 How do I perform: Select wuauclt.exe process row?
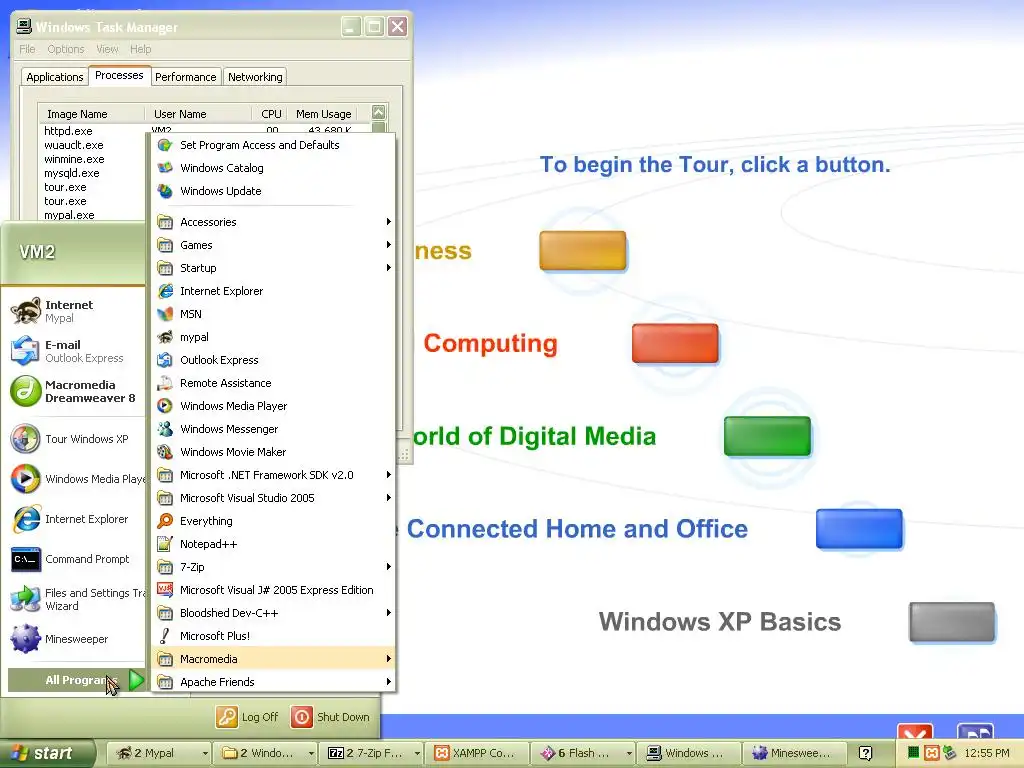[74, 145]
